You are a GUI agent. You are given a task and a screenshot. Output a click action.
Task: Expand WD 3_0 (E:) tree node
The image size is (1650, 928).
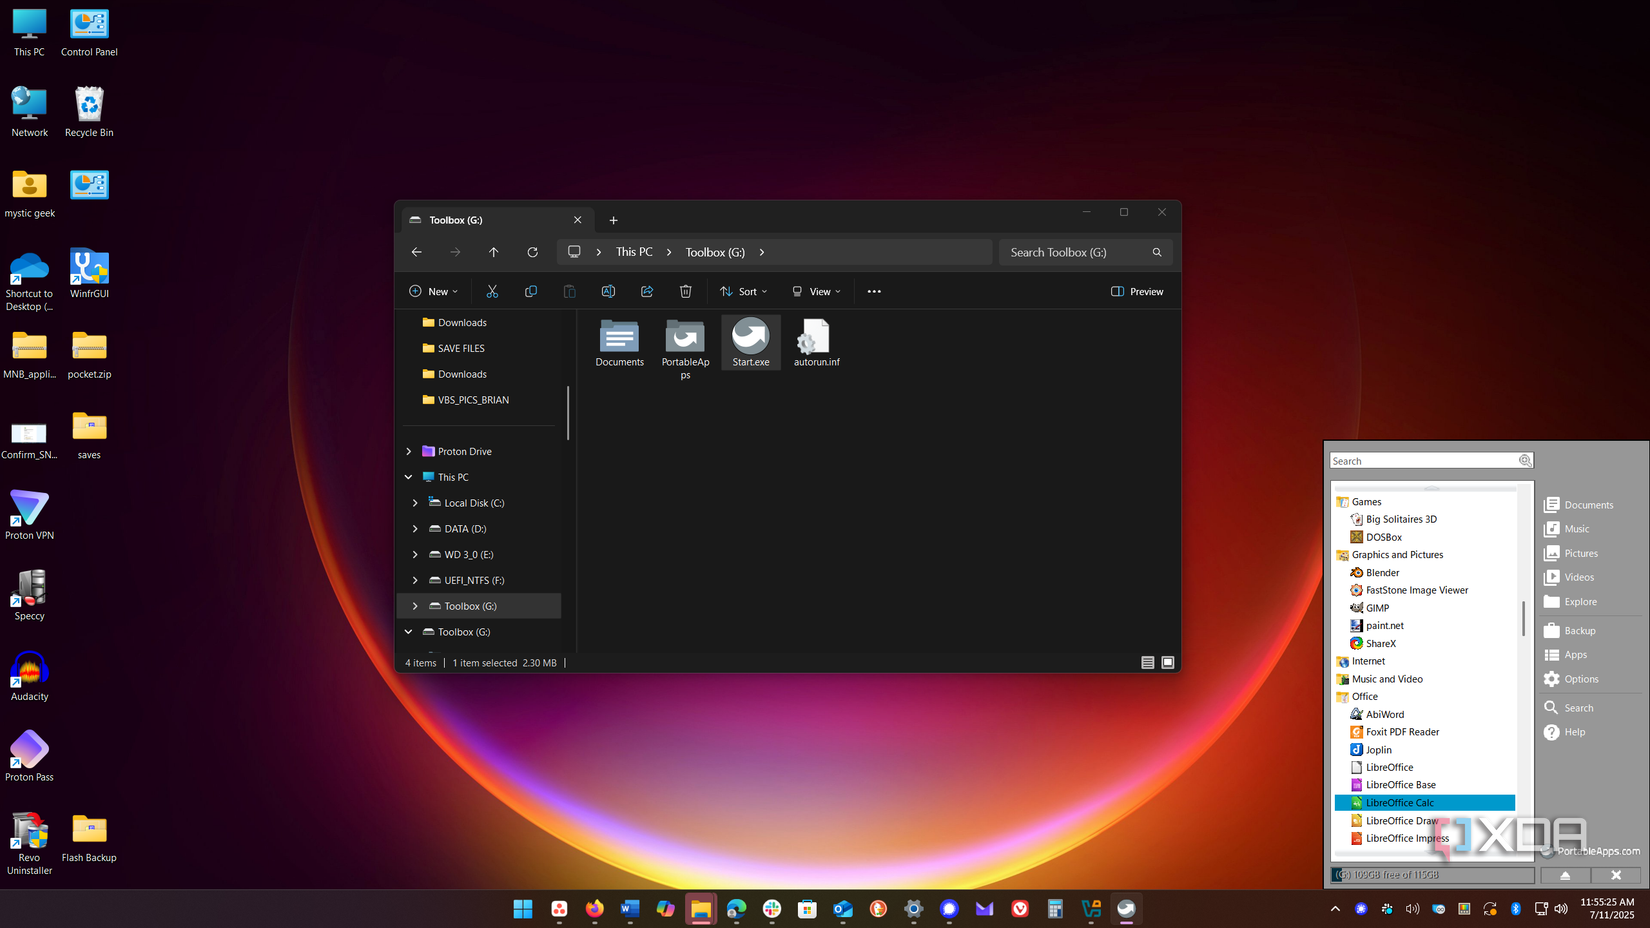tap(415, 554)
